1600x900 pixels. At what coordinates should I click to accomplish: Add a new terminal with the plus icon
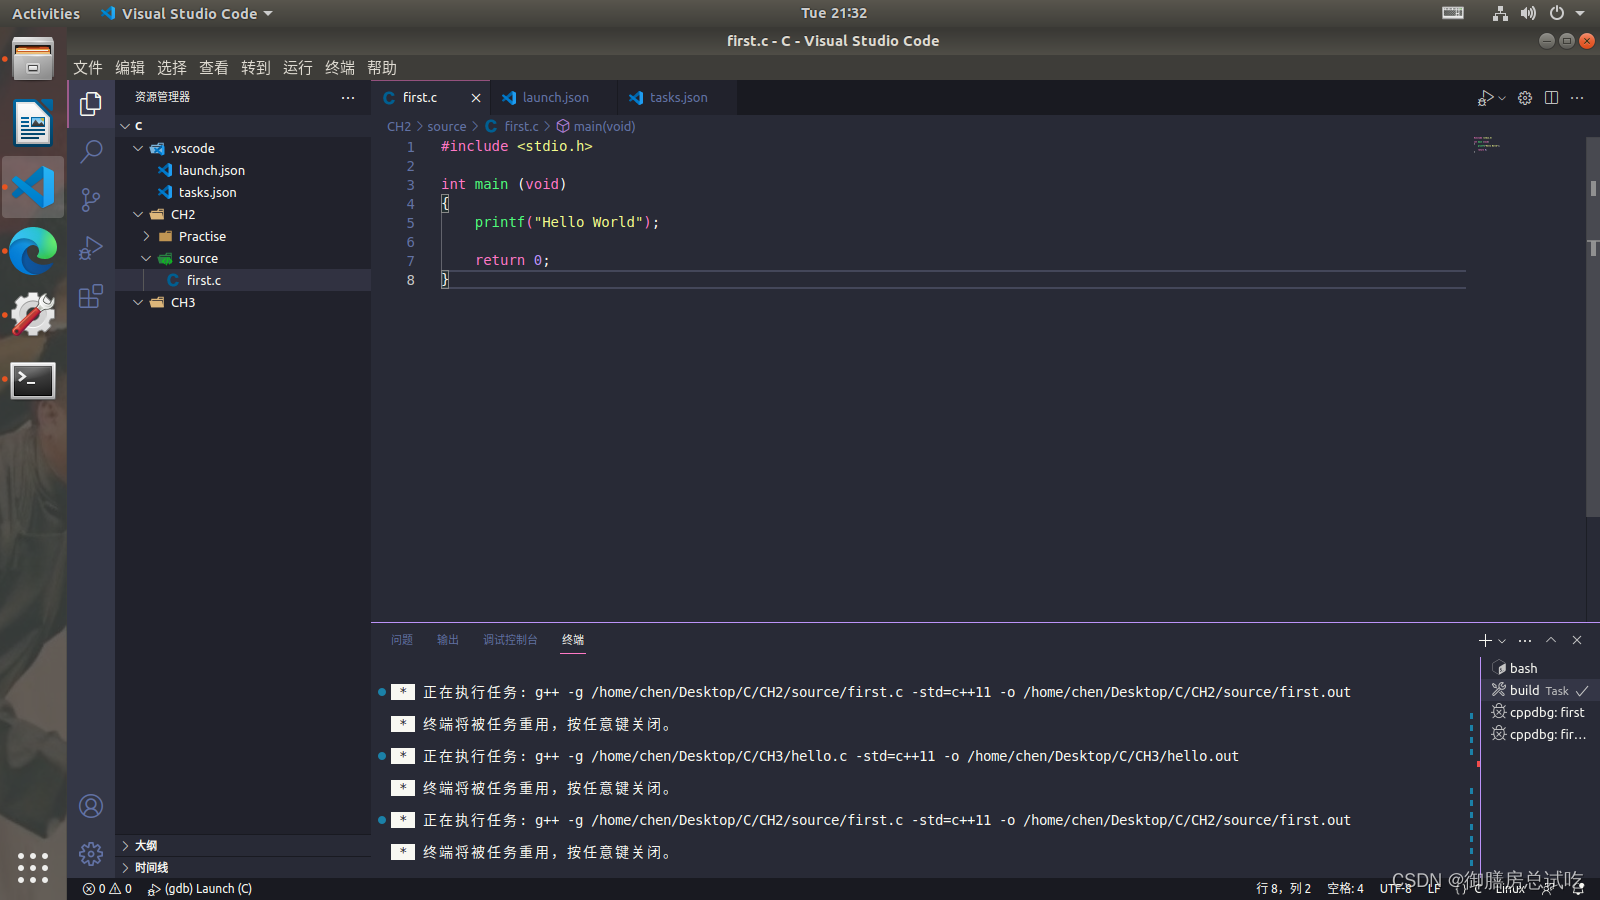(x=1484, y=640)
